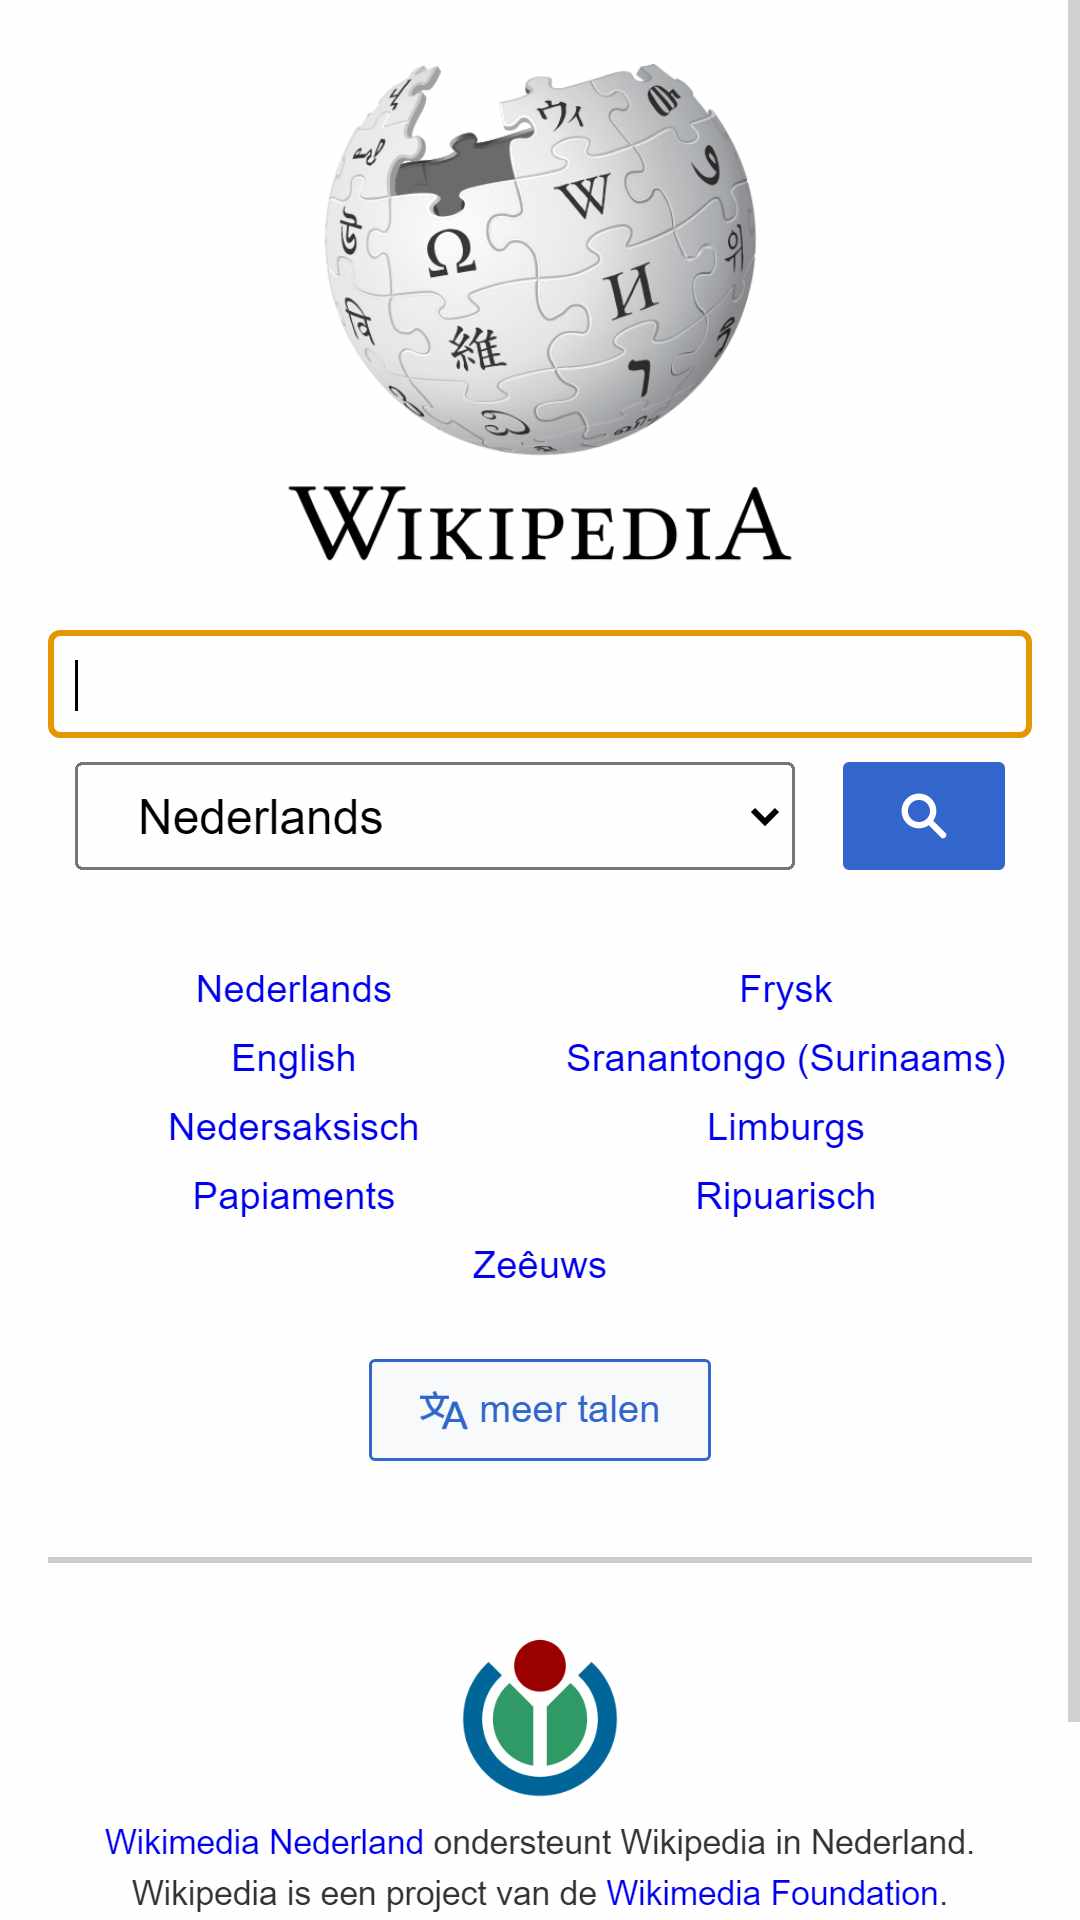Focus the Wikipedia search text field
The image size is (1080, 1920).
pos(540,684)
